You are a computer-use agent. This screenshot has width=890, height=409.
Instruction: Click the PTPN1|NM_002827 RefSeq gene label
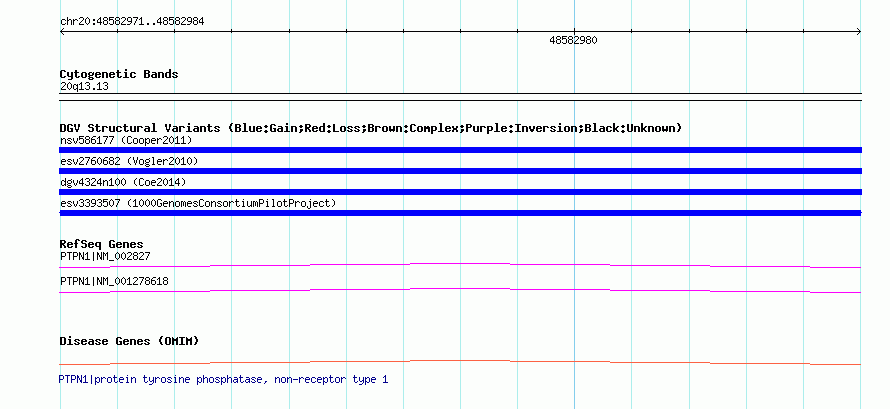click(x=105, y=256)
